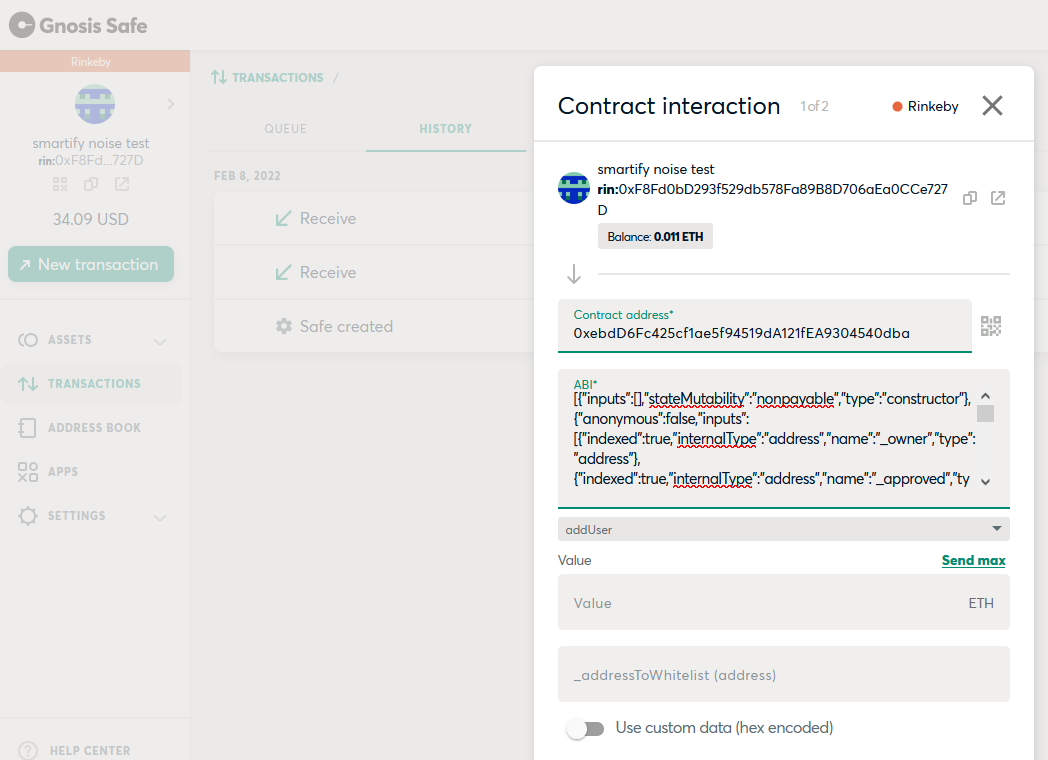Focus the _addressToWhitelist address field

click(783, 674)
